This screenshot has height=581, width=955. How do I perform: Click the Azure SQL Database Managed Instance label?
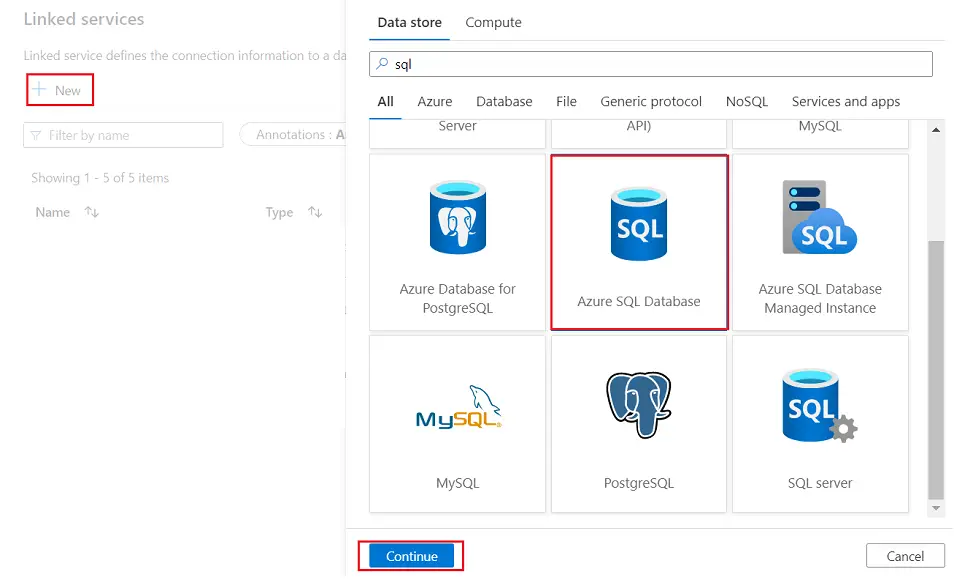tap(820, 298)
